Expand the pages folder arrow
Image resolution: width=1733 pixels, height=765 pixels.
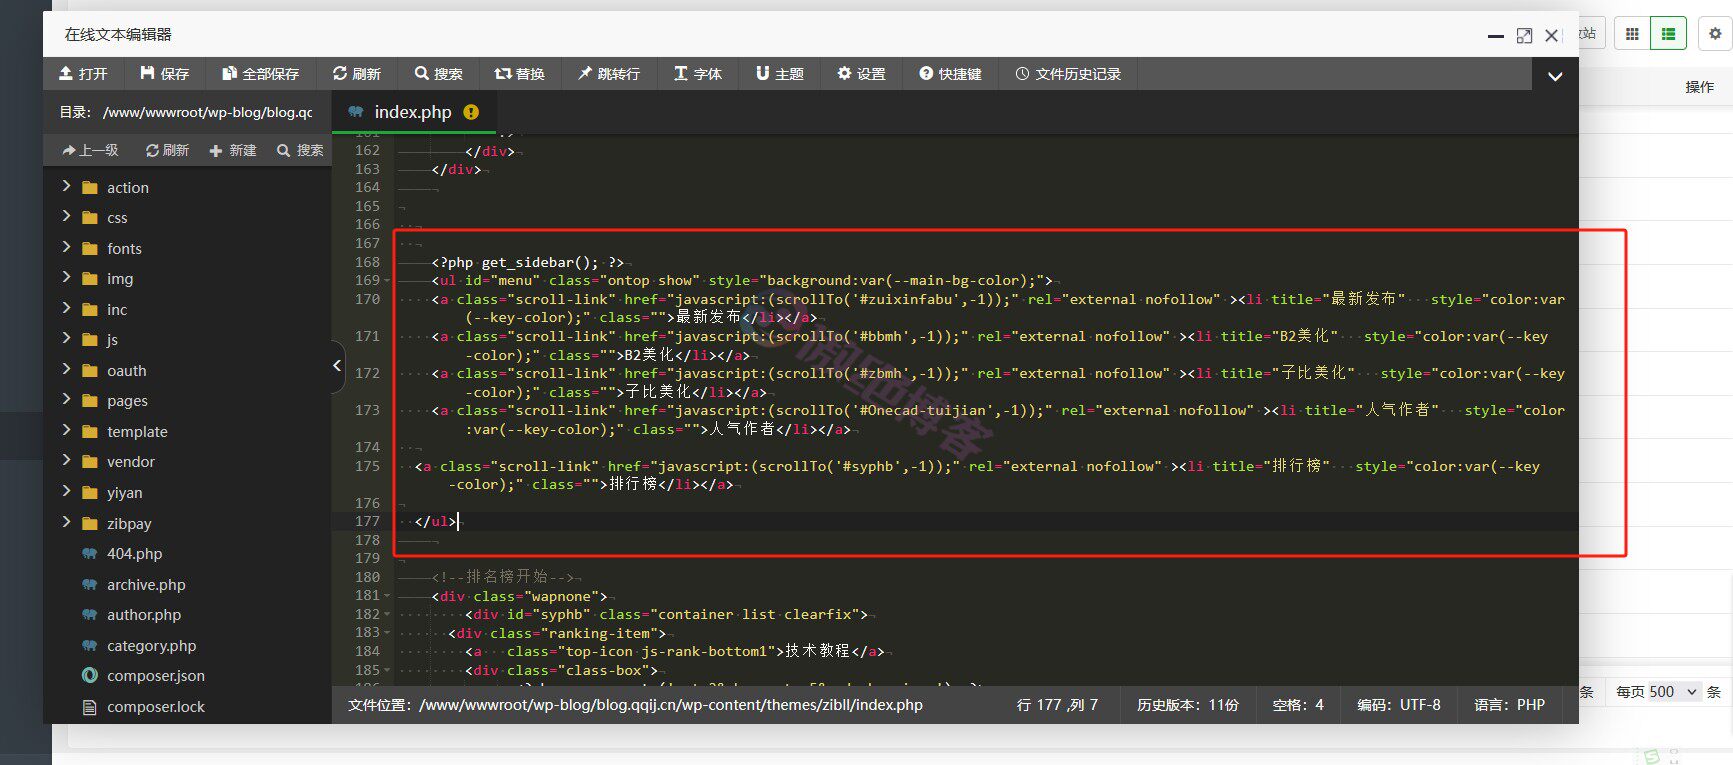pyautogui.click(x=67, y=399)
